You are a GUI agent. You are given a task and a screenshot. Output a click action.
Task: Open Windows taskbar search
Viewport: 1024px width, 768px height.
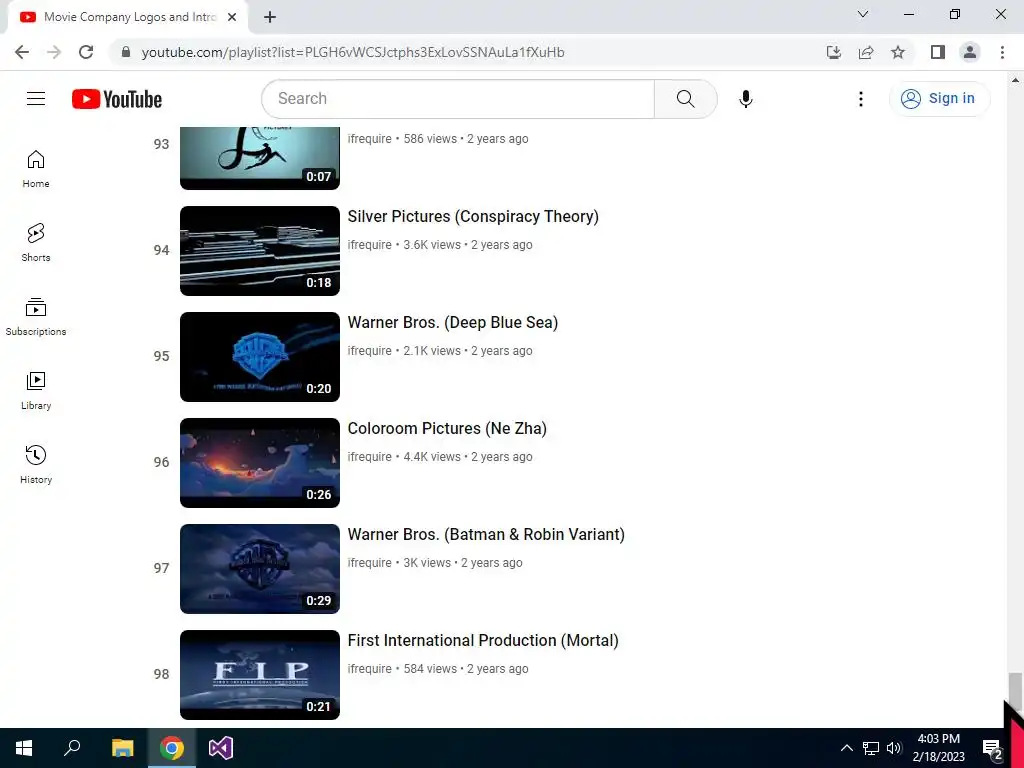(x=72, y=748)
